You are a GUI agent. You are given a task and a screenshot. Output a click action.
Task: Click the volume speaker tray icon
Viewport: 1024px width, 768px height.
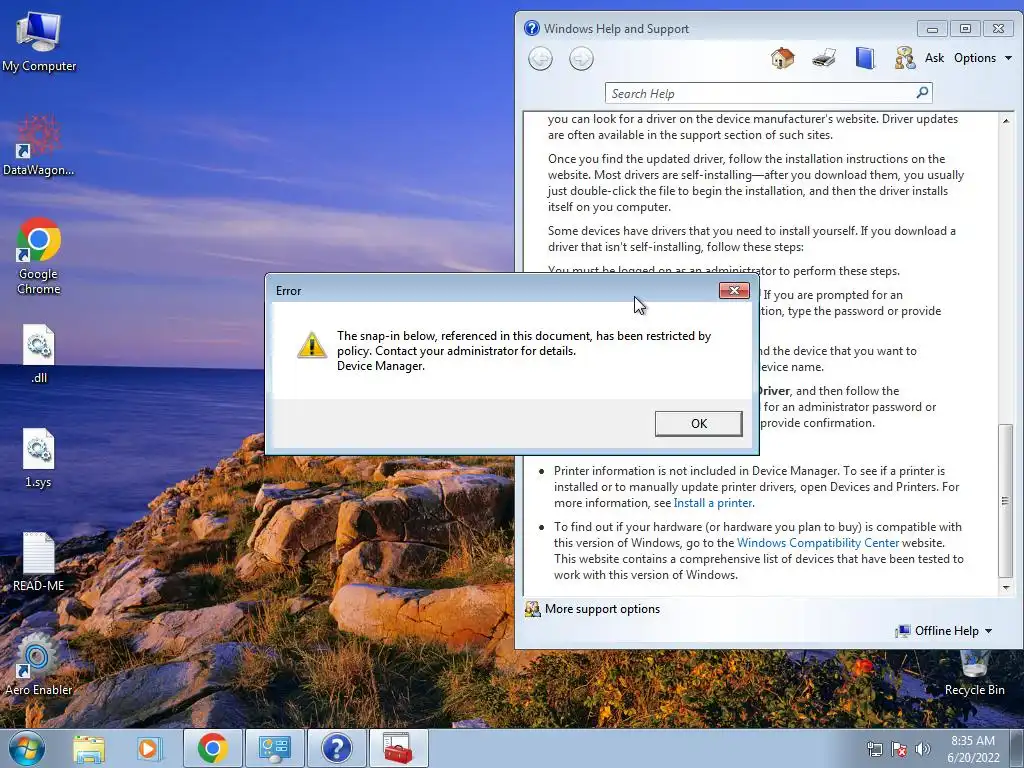click(923, 749)
